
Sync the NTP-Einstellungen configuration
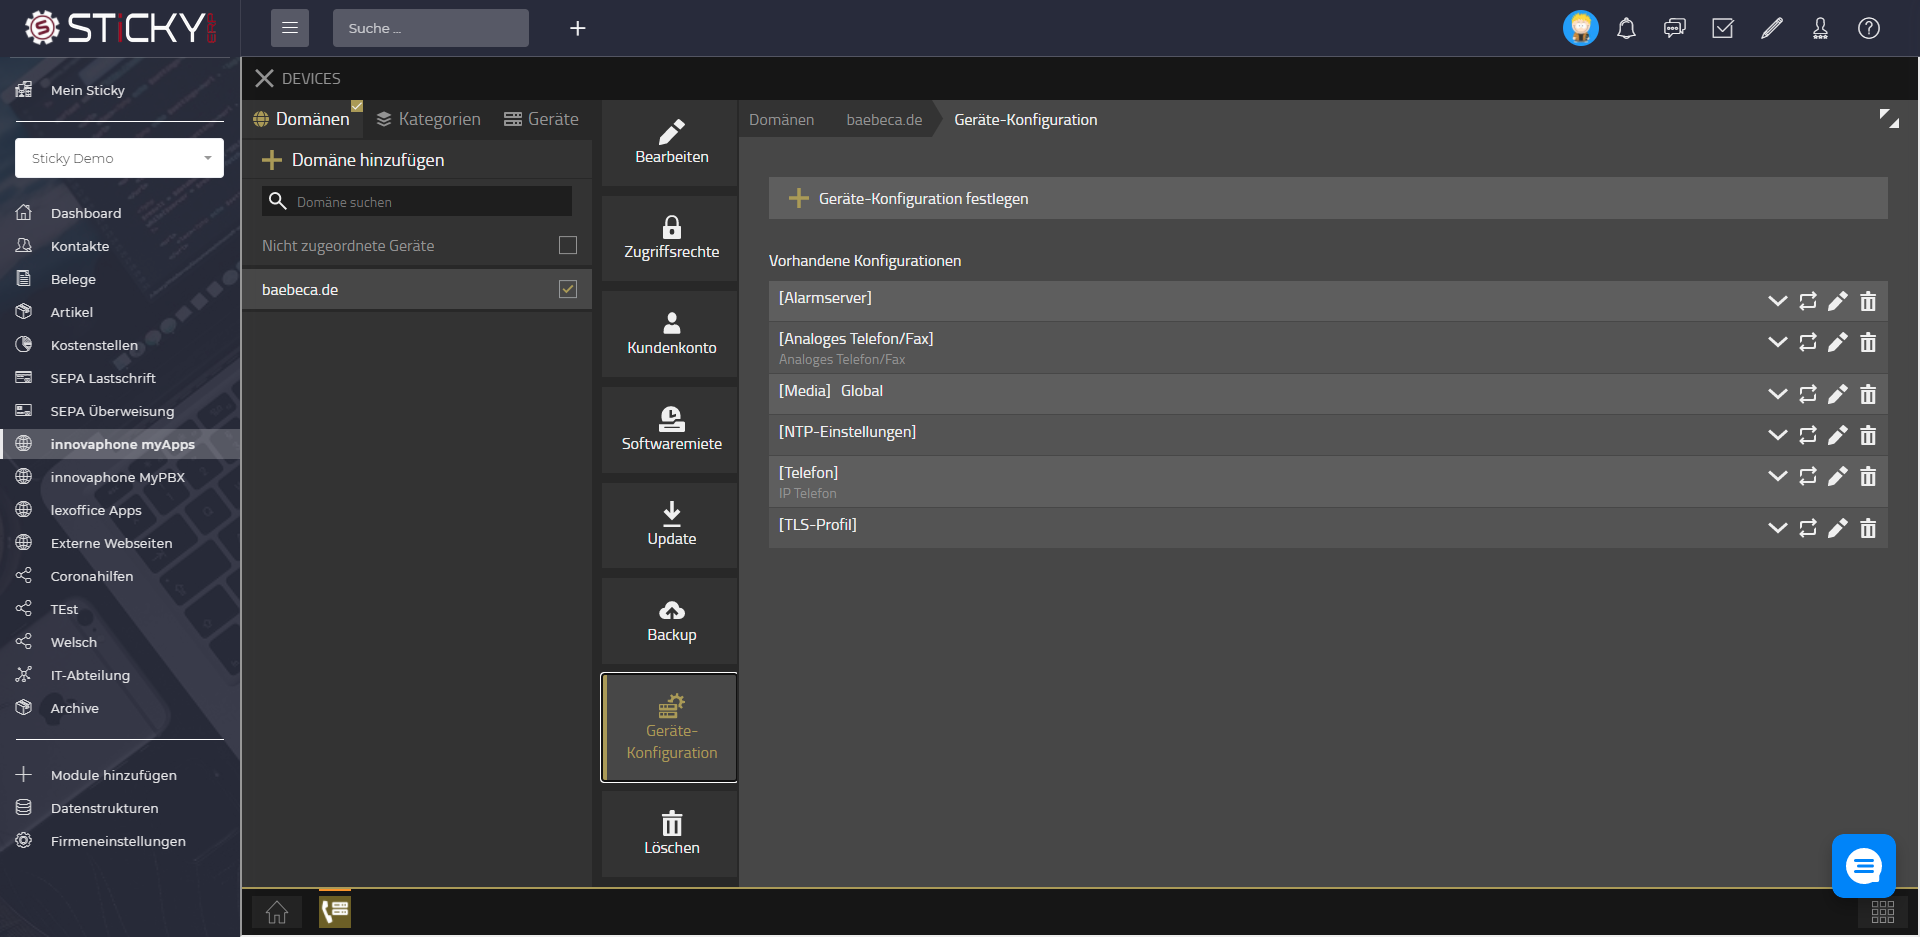tap(1808, 435)
